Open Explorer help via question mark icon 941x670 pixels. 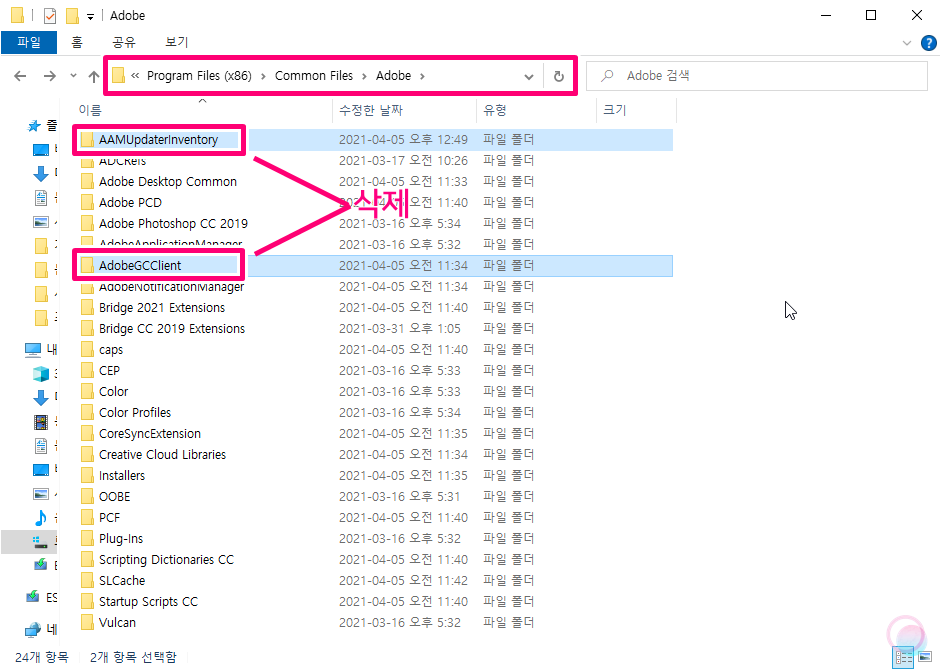pyautogui.click(x=928, y=43)
